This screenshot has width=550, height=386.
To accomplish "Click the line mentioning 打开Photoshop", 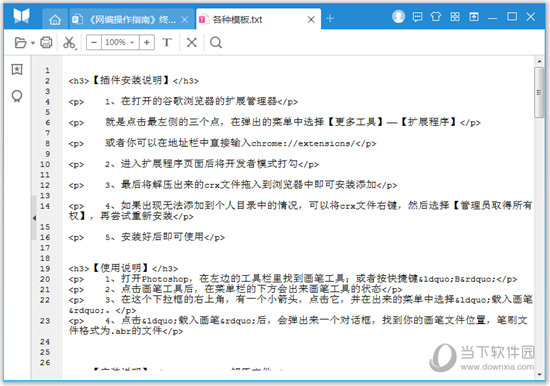I will (293, 279).
